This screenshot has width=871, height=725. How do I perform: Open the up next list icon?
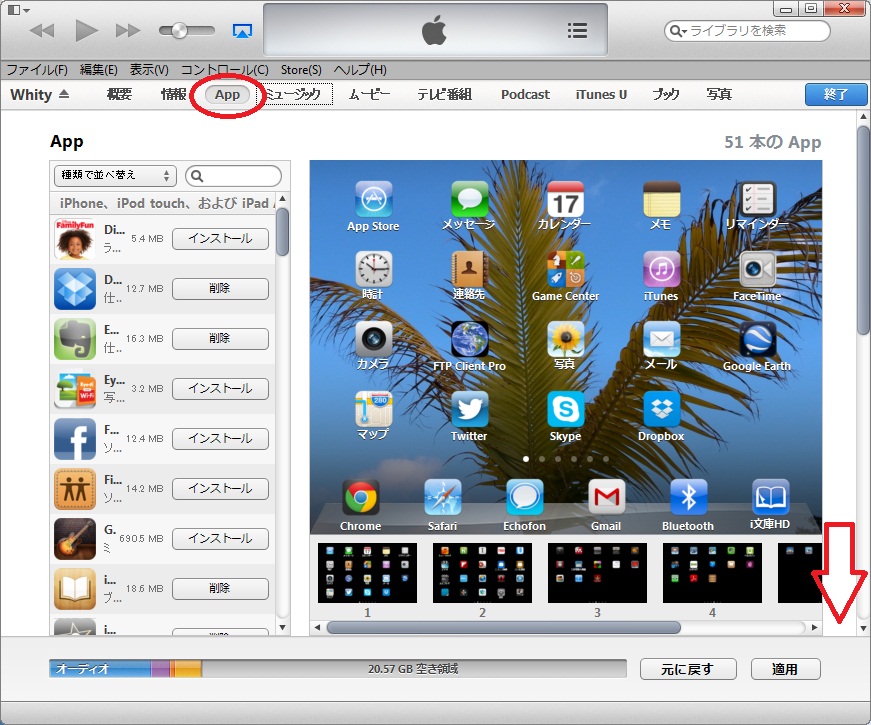coord(577,31)
